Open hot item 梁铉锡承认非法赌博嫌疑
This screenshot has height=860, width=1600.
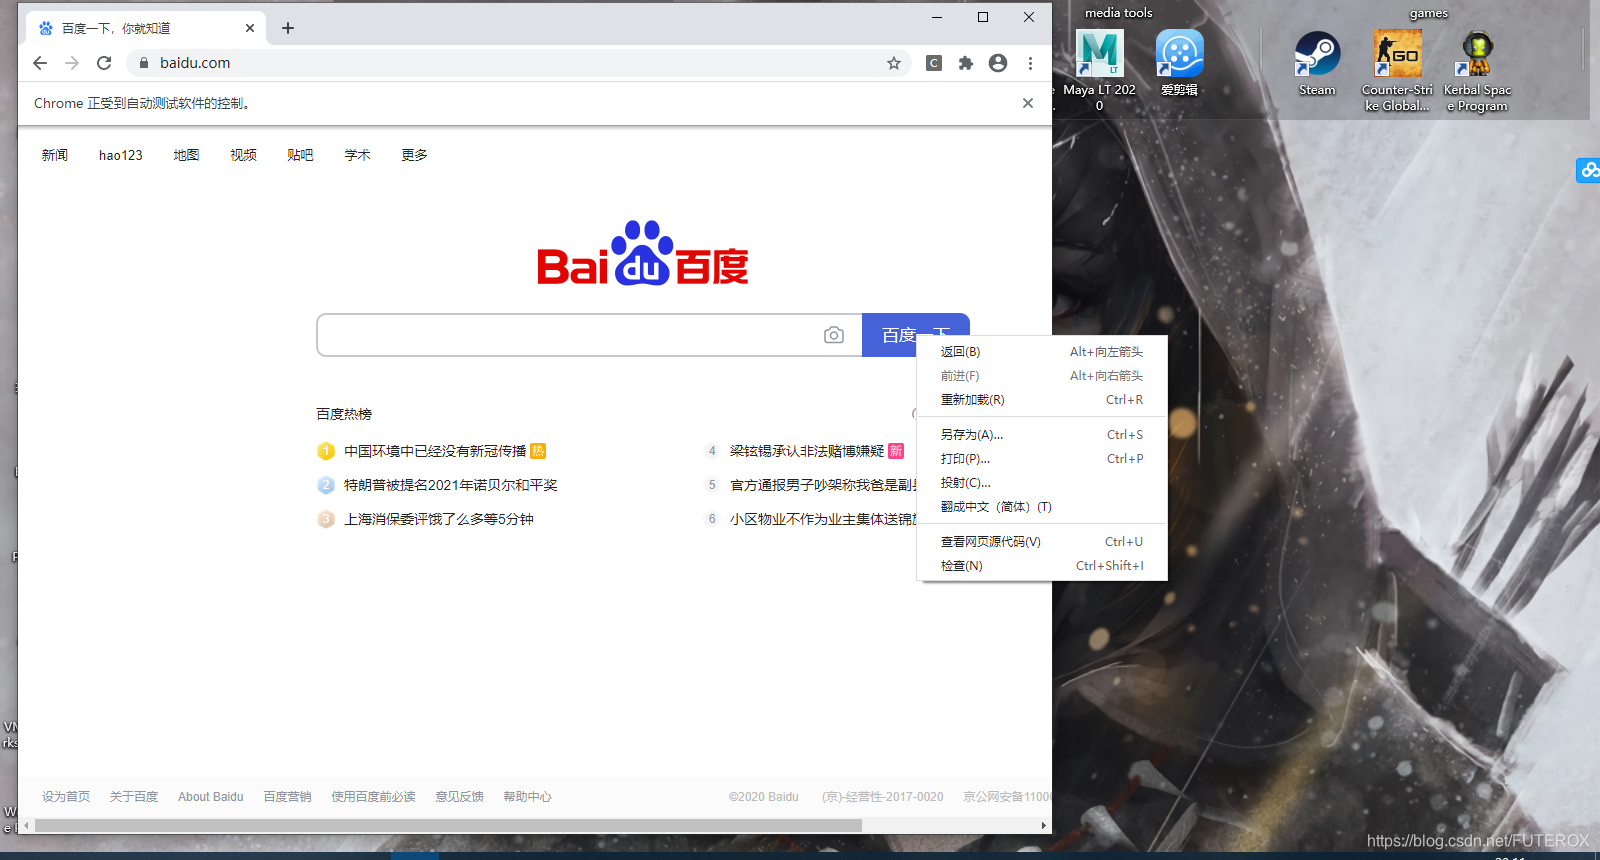tap(807, 451)
